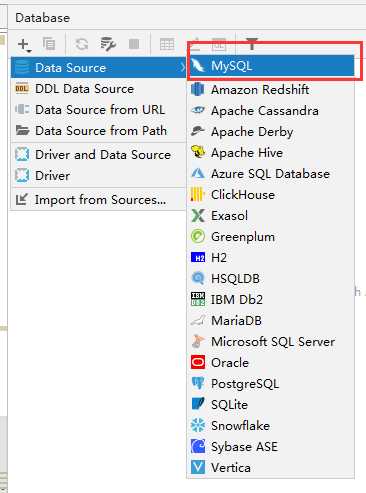Viewport: 366px width, 493px height.
Task: Expand the Data Source submenu arrow
Action: 182,68
